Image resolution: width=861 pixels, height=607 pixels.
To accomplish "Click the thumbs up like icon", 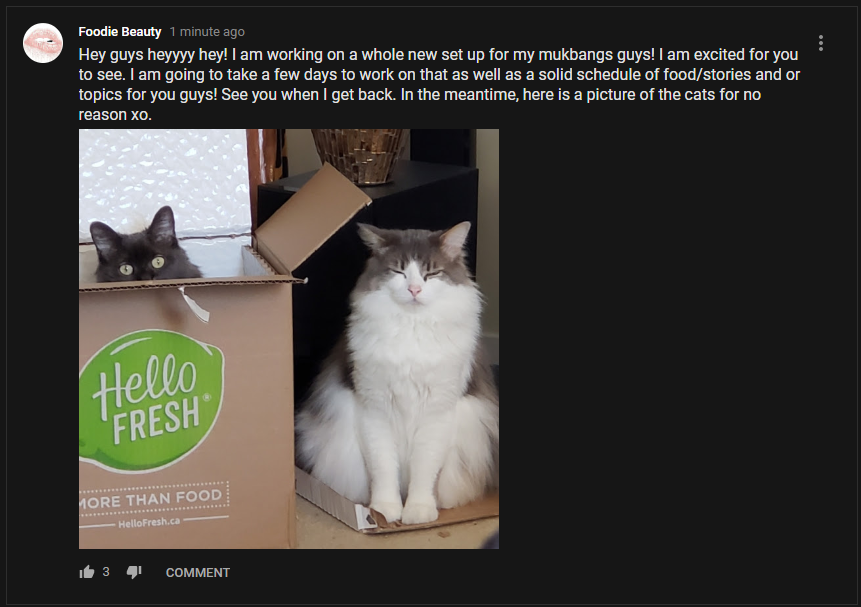I will click(x=87, y=572).
